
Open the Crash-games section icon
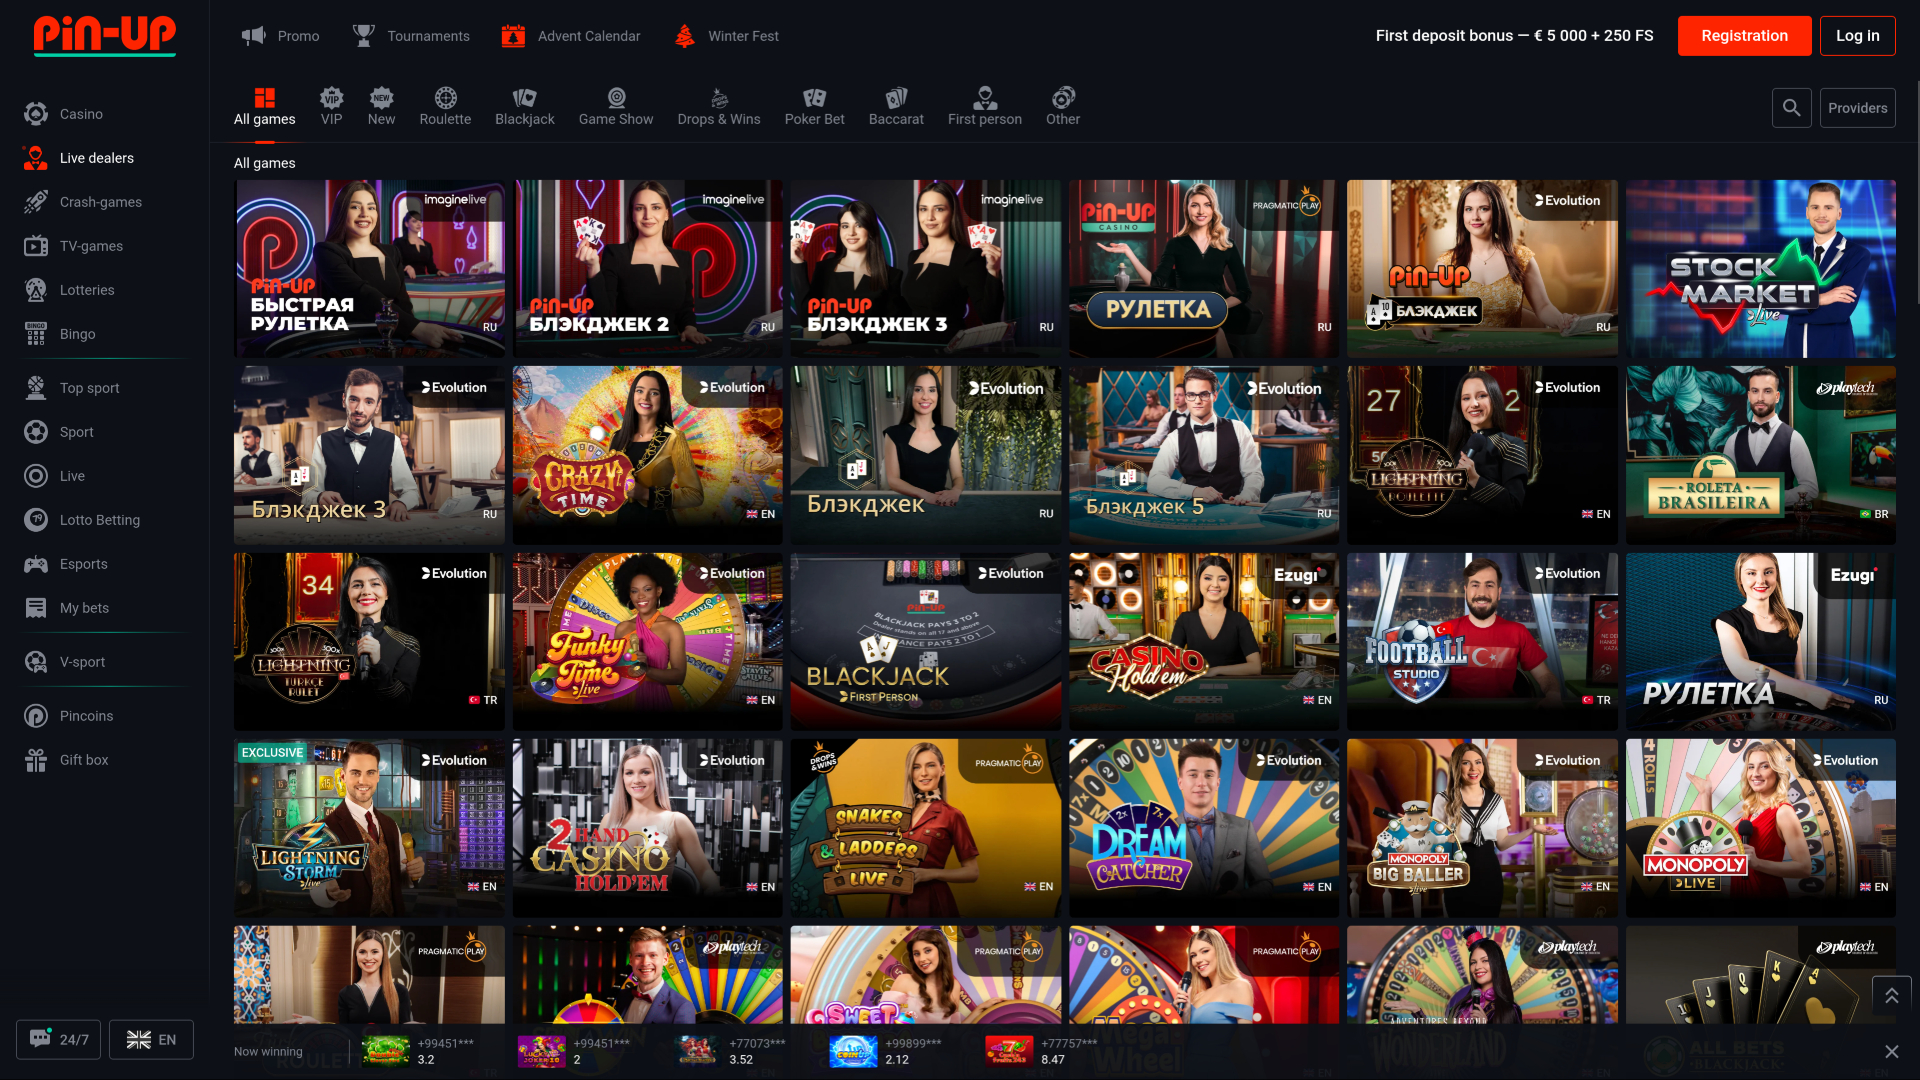pos(35,201)
